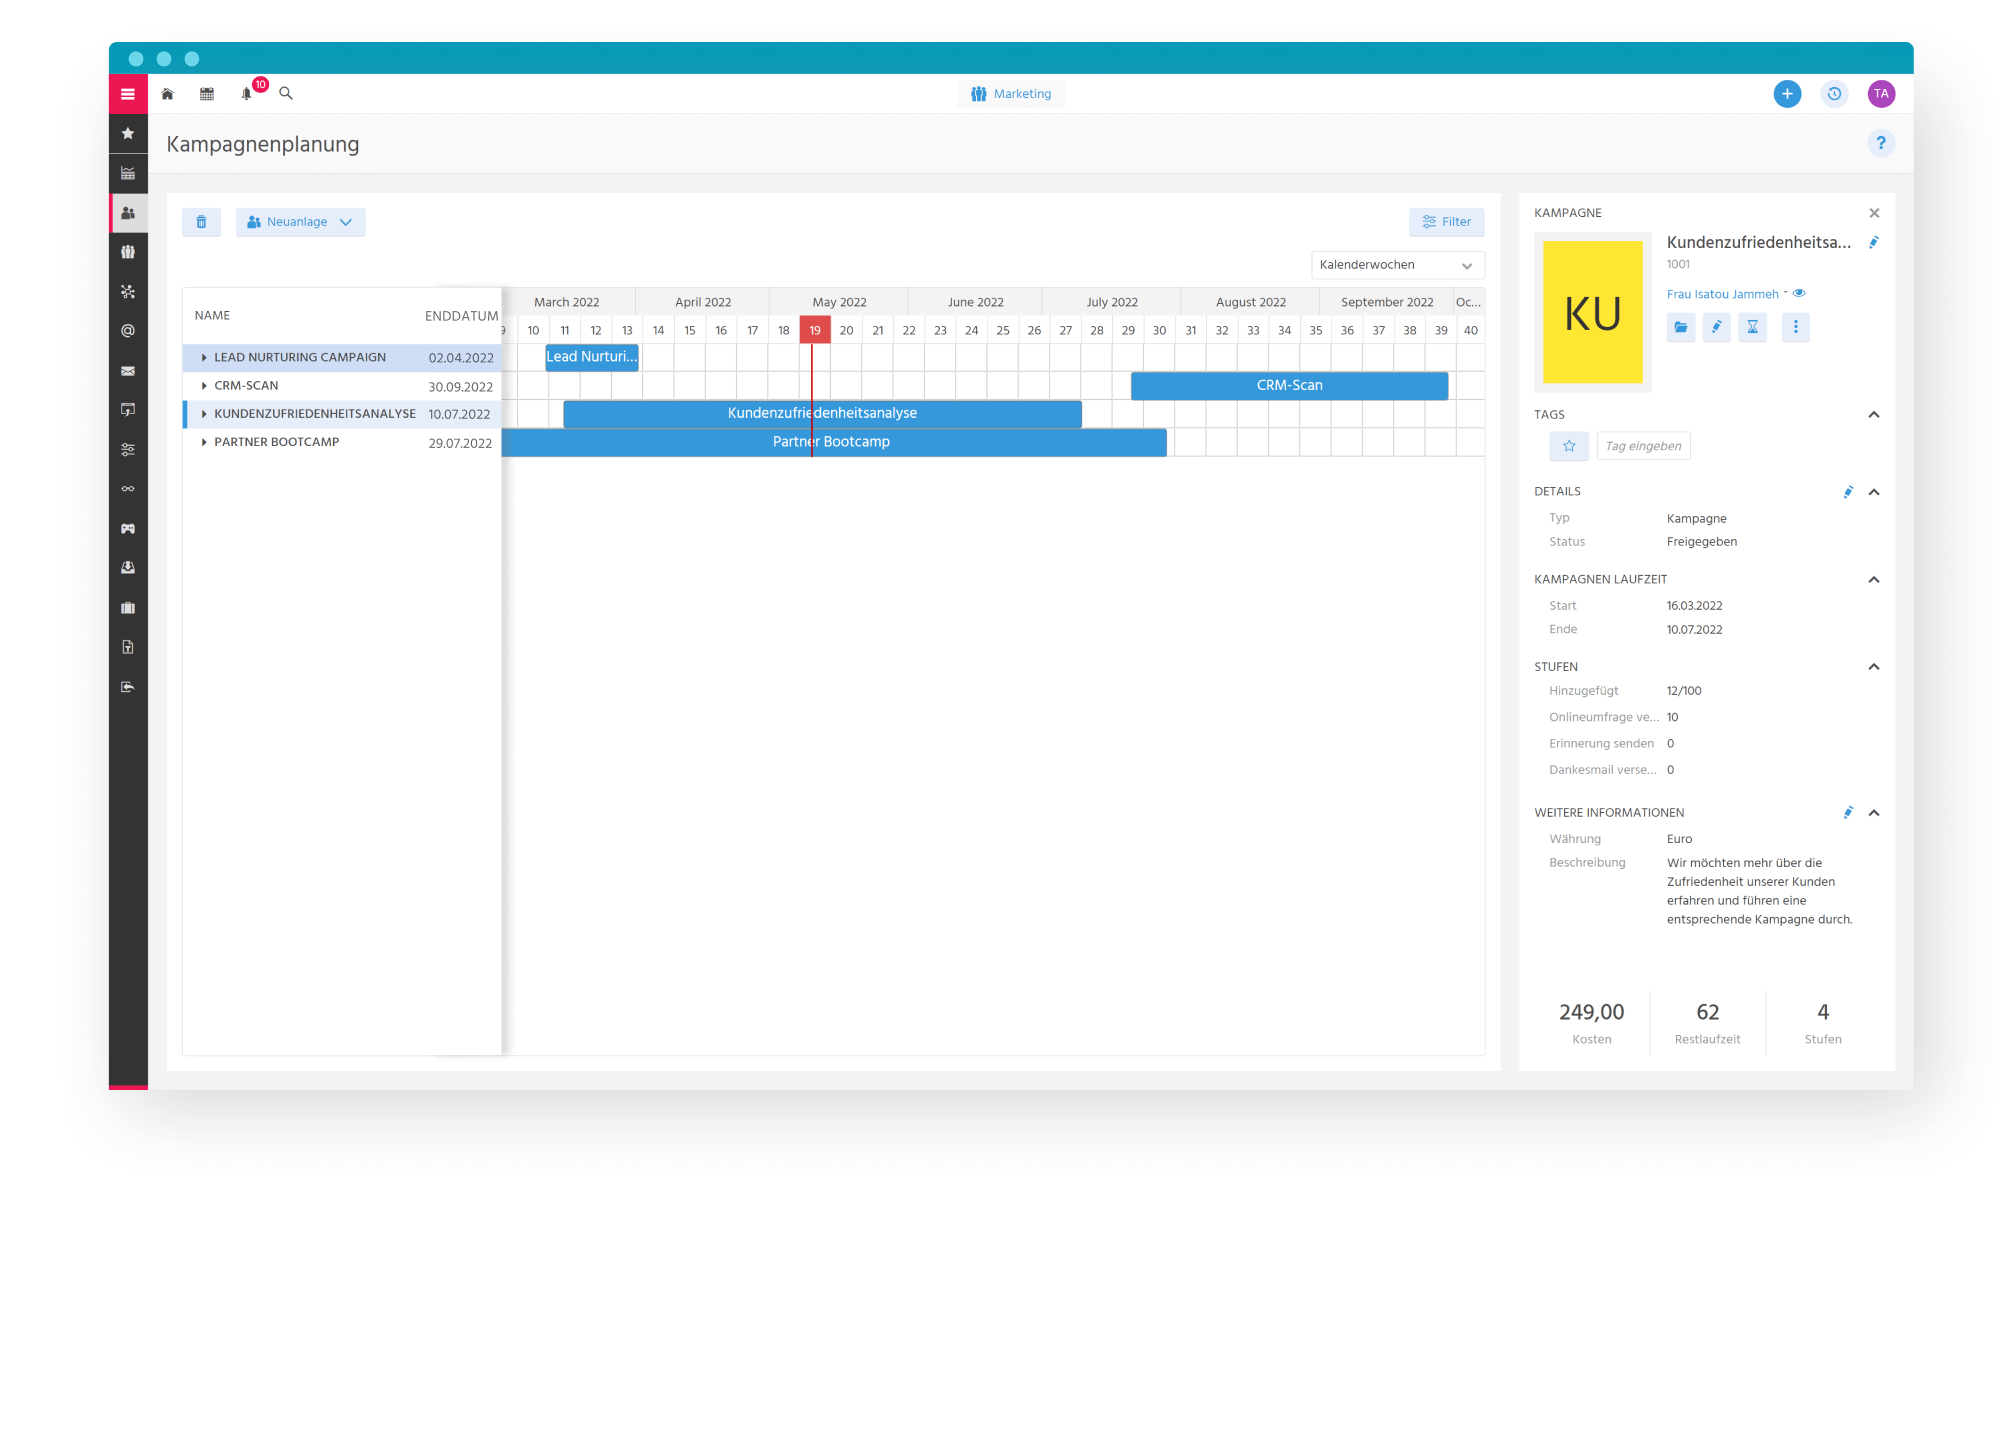Collapse the Details section
2014x1440 pixels.
pos(1874,492)
